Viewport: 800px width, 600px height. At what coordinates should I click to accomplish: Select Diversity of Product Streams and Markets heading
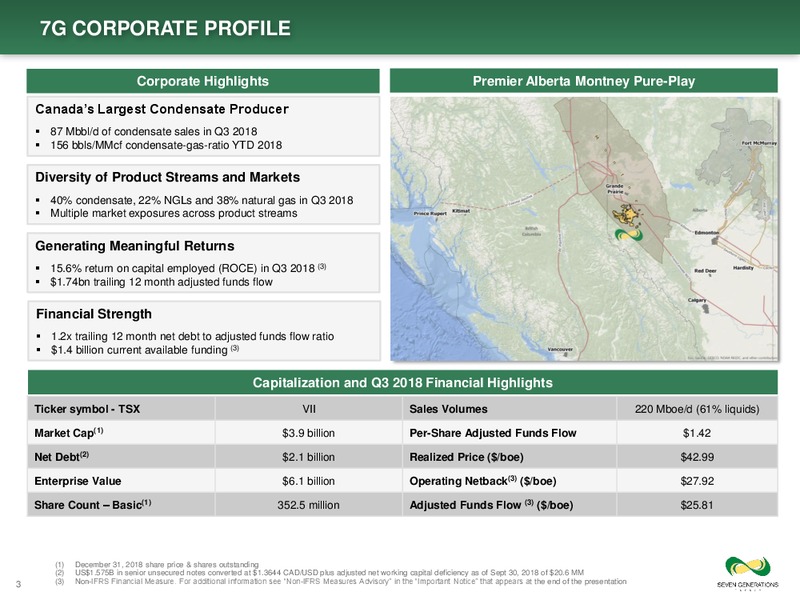[x=167, y=177]
